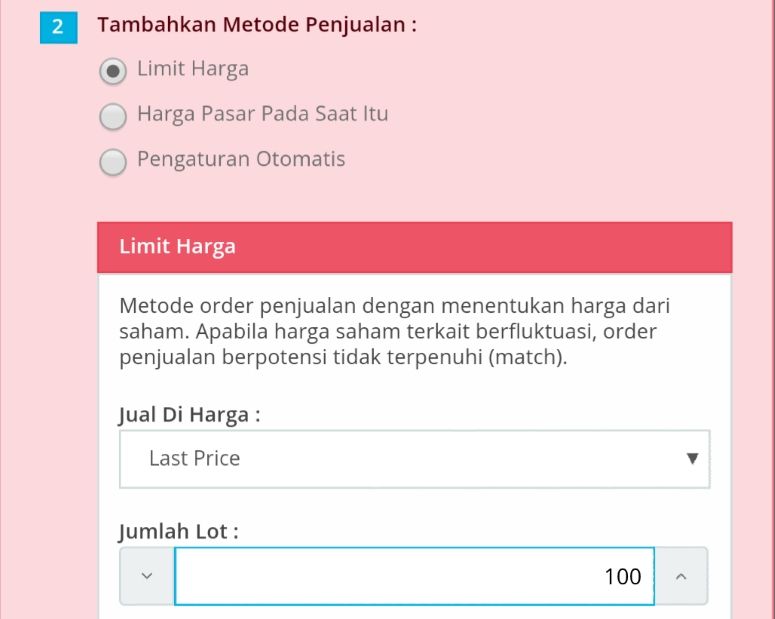
Task: Click the red Limit Harga panel header
Action: 415,247
